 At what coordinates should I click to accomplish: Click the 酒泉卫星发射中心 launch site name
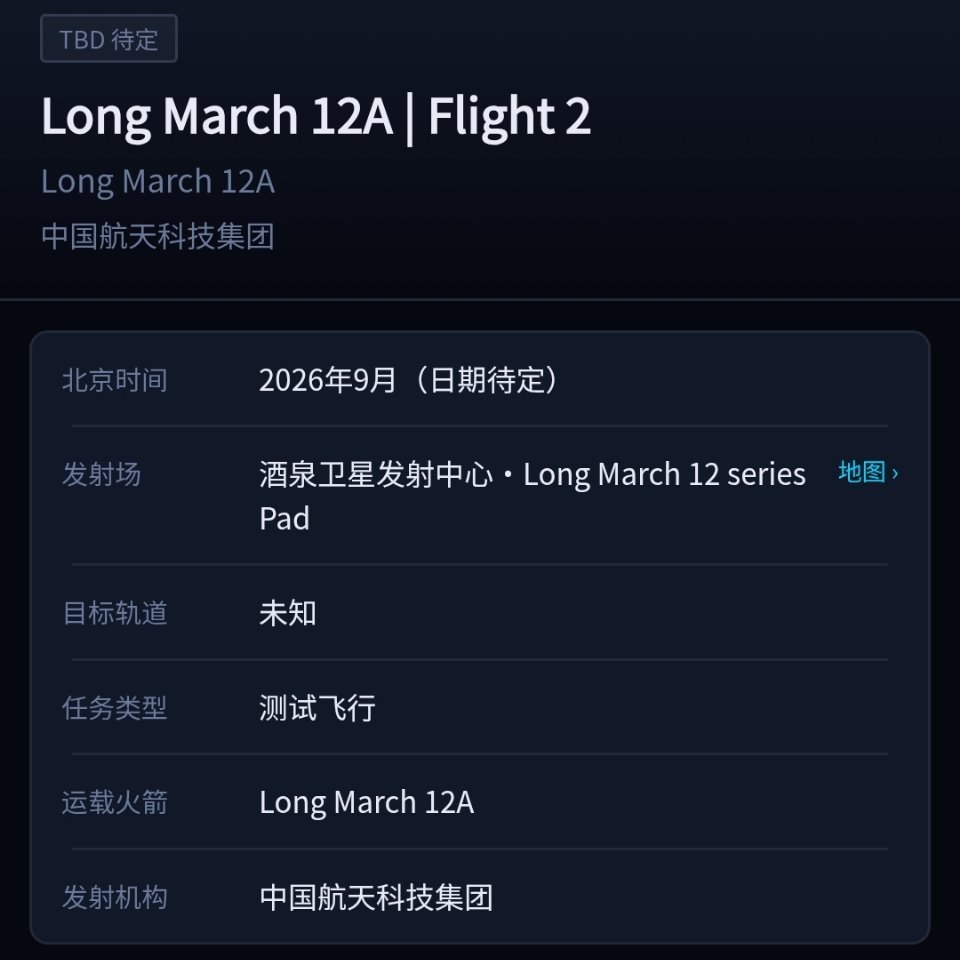point(376,474)
